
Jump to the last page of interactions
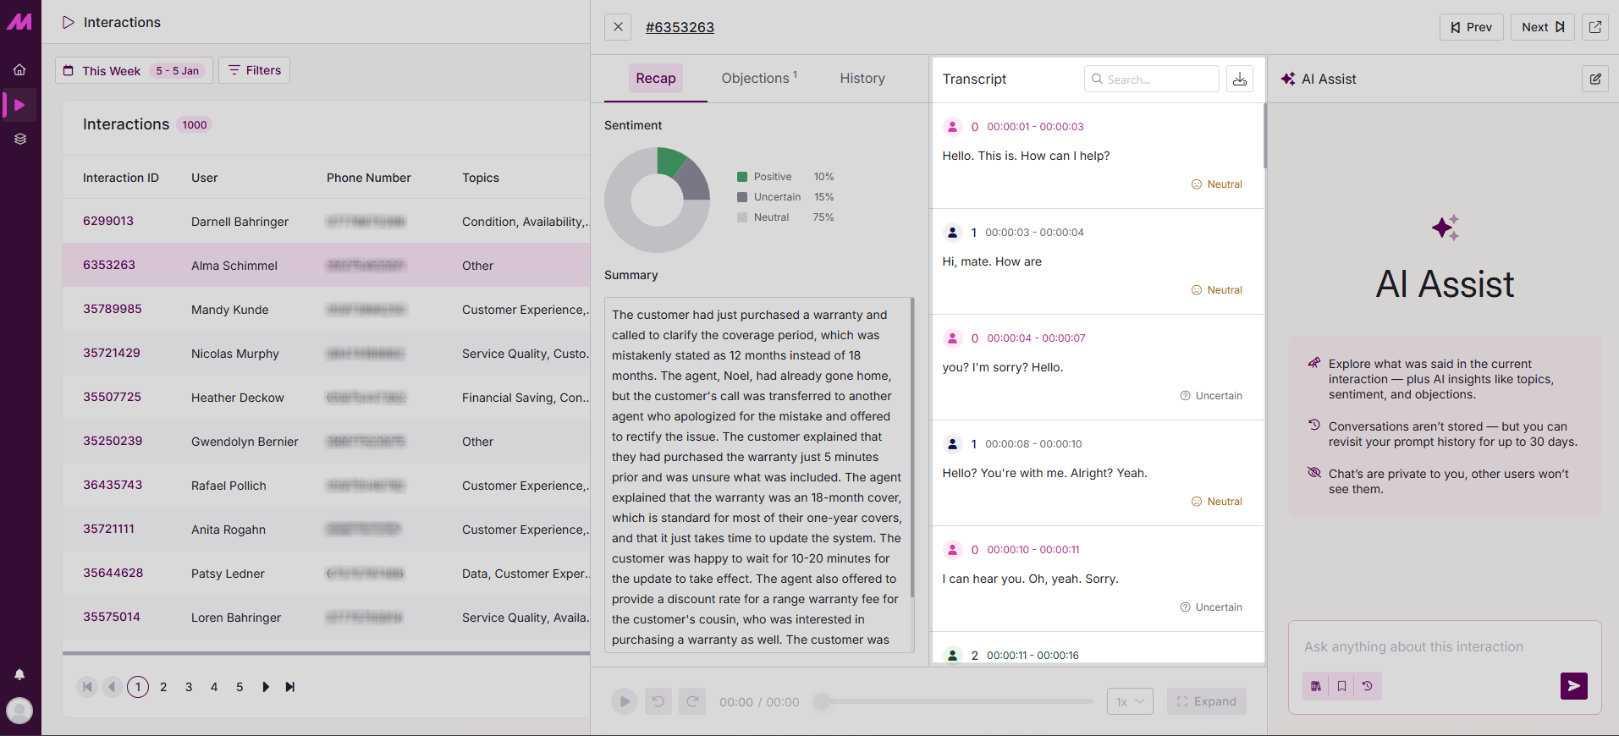290,687
